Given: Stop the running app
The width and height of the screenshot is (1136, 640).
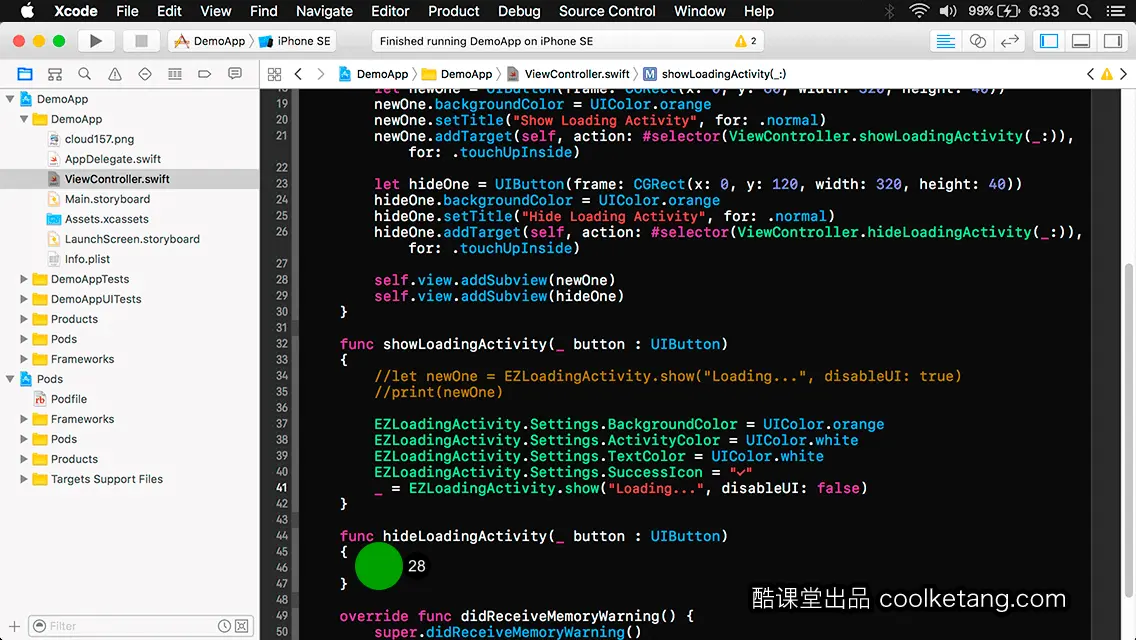Looking at the screenshot, I should point(141,41).
